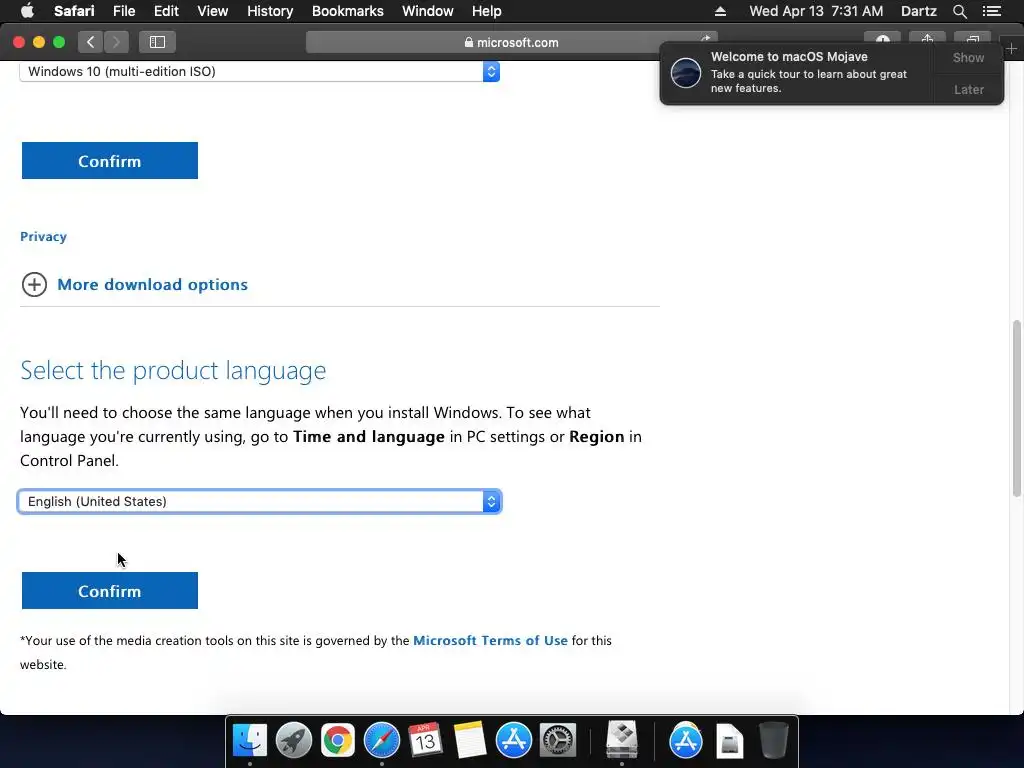Open Notes icon in the Dock
This screenshot has width=1024, height=768.
(470, 741)
